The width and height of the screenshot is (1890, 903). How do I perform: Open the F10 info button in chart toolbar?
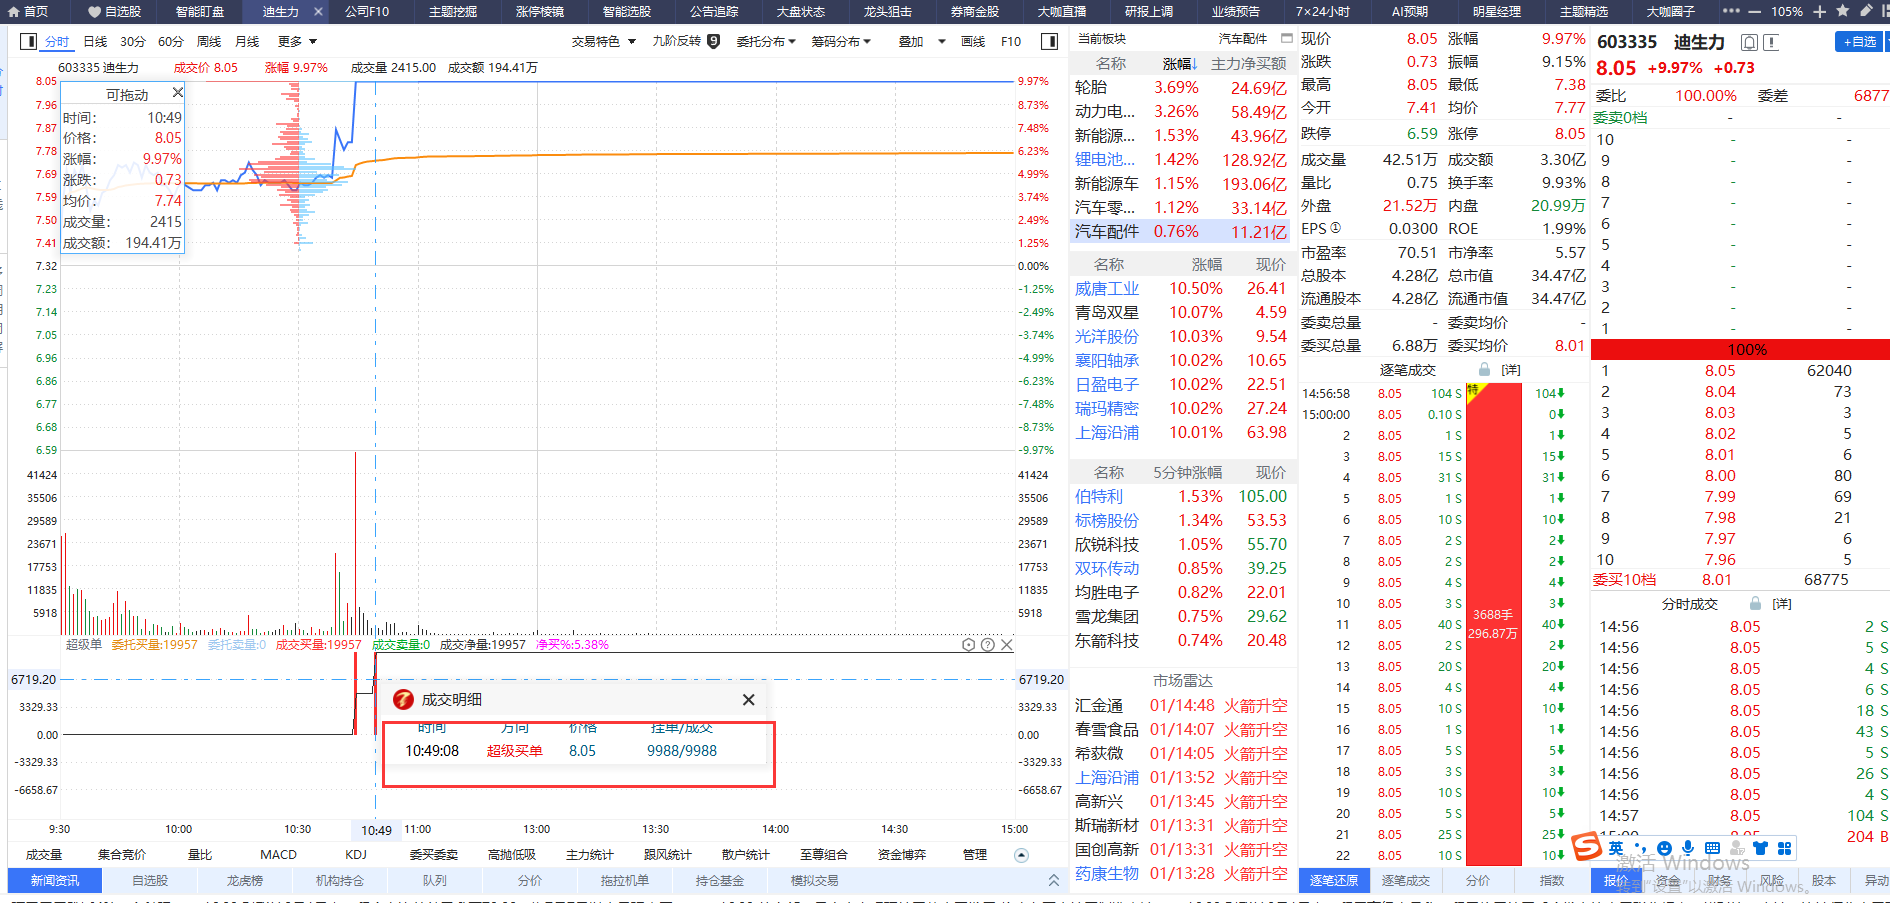tap(1011, 42)
